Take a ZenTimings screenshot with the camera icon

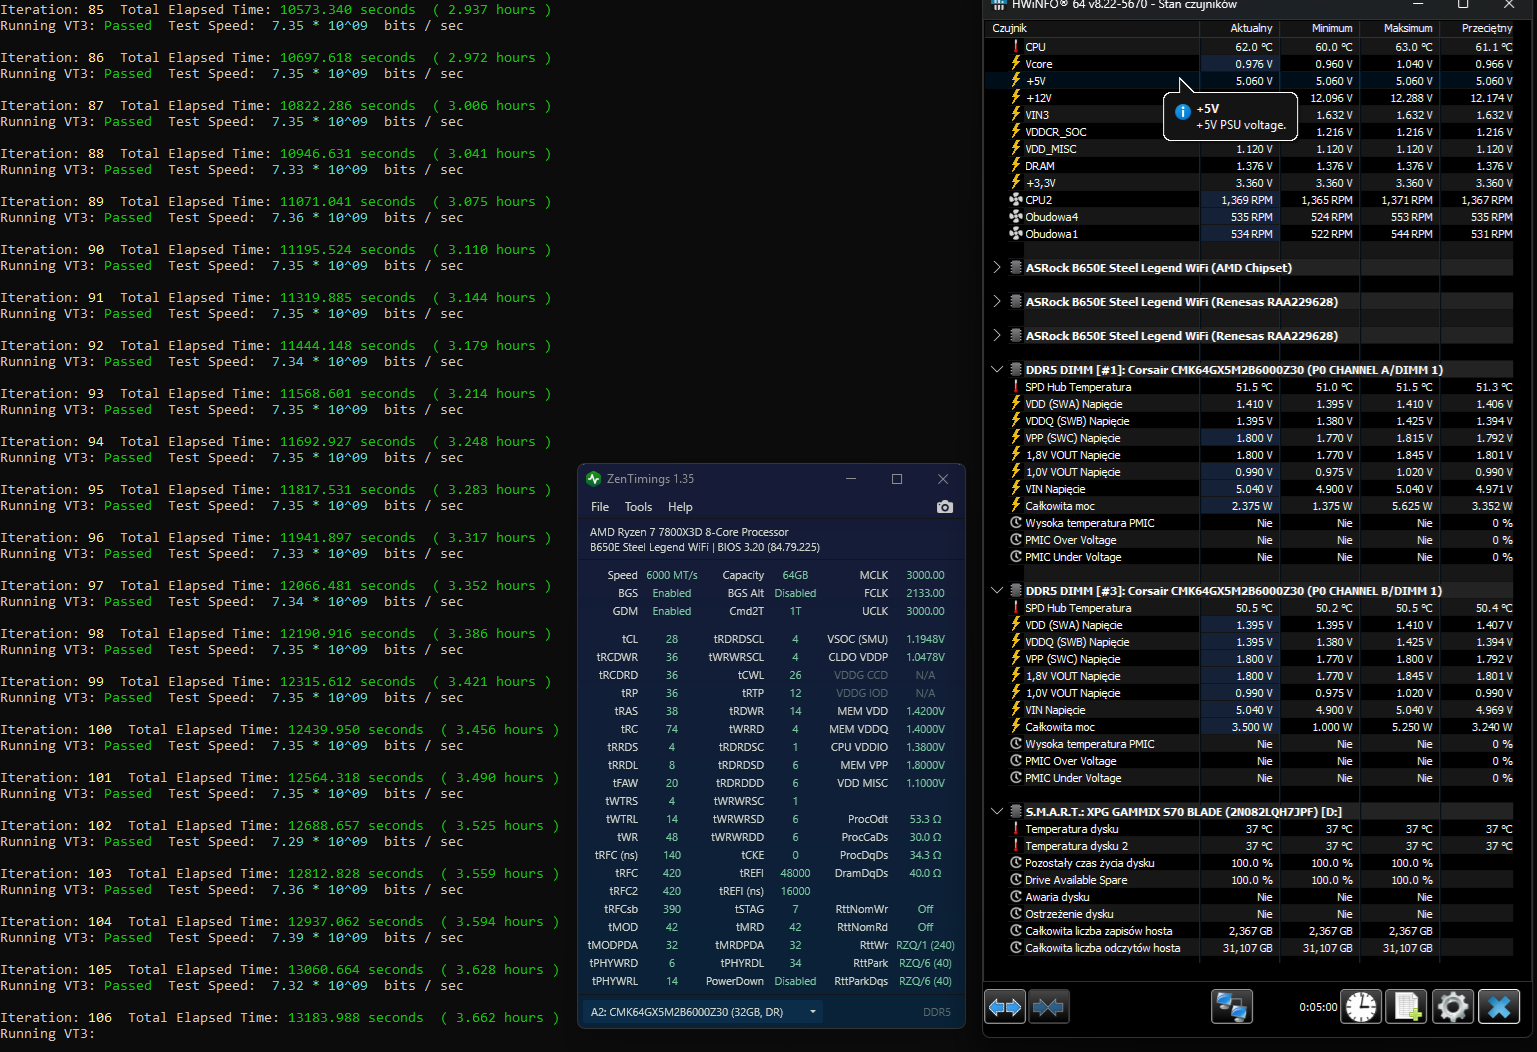click(x=944, y=507)
